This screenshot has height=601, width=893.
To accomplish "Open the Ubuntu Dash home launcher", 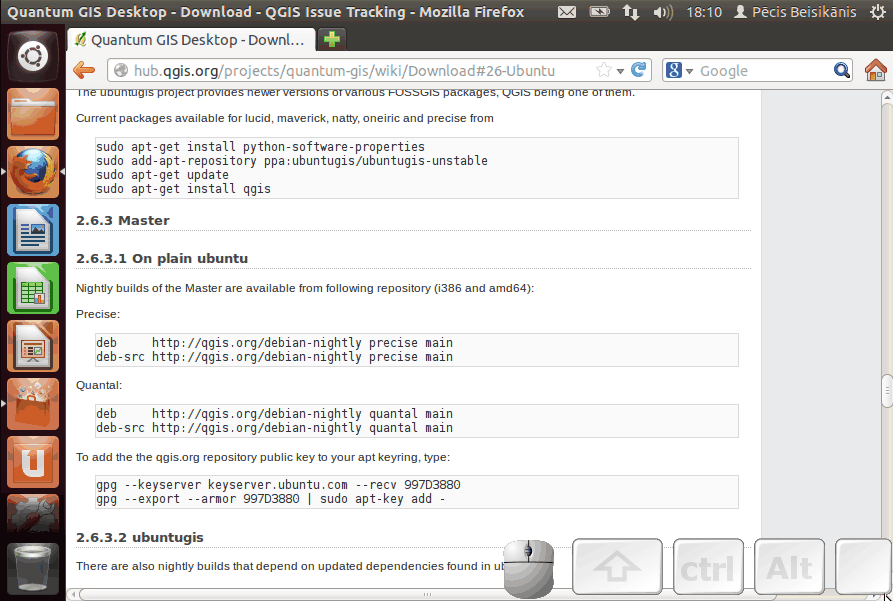I will click(x=32, y=56).
